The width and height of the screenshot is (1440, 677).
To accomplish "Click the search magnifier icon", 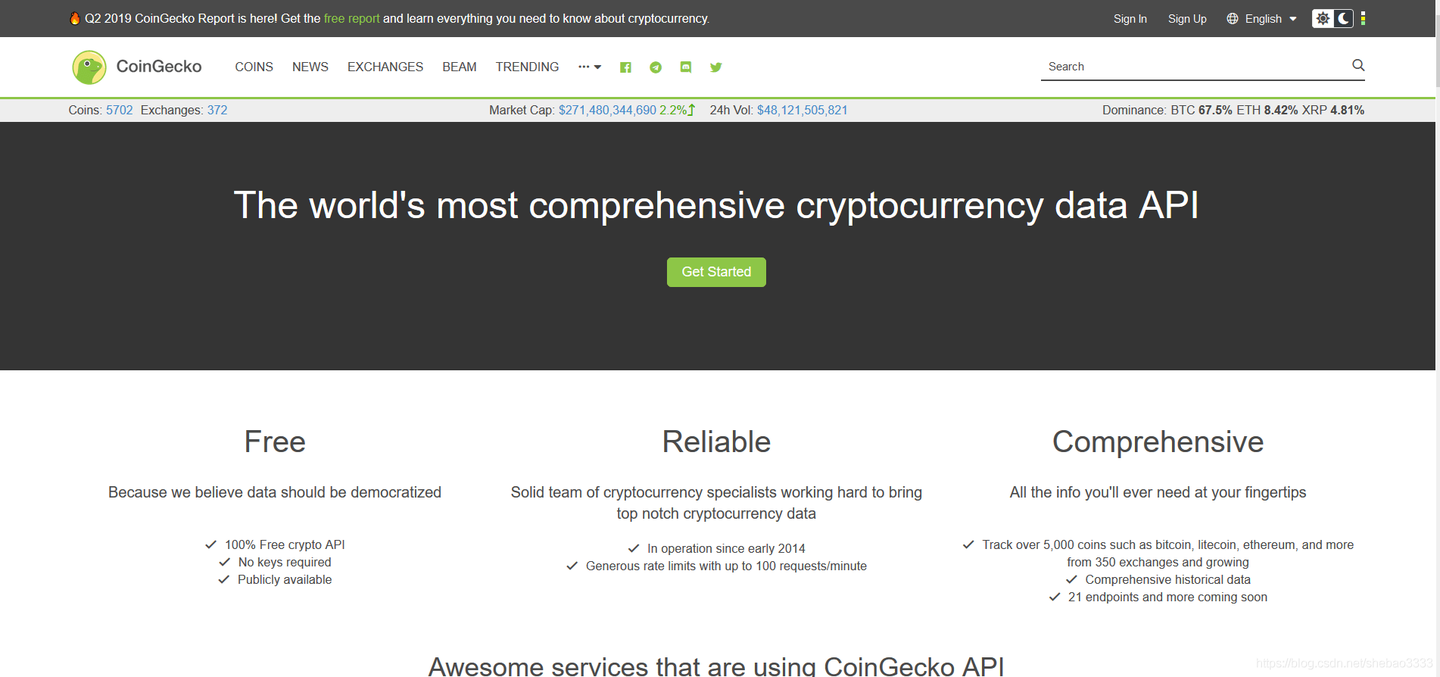I will tap(1358, 65).
